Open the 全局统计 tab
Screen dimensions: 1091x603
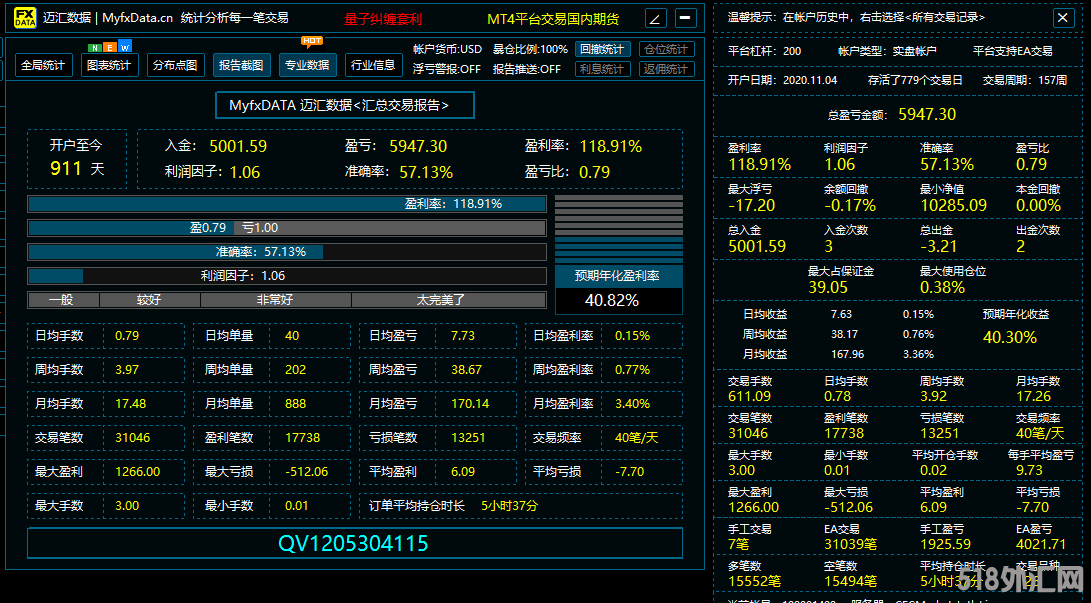(x=44, y=65)
